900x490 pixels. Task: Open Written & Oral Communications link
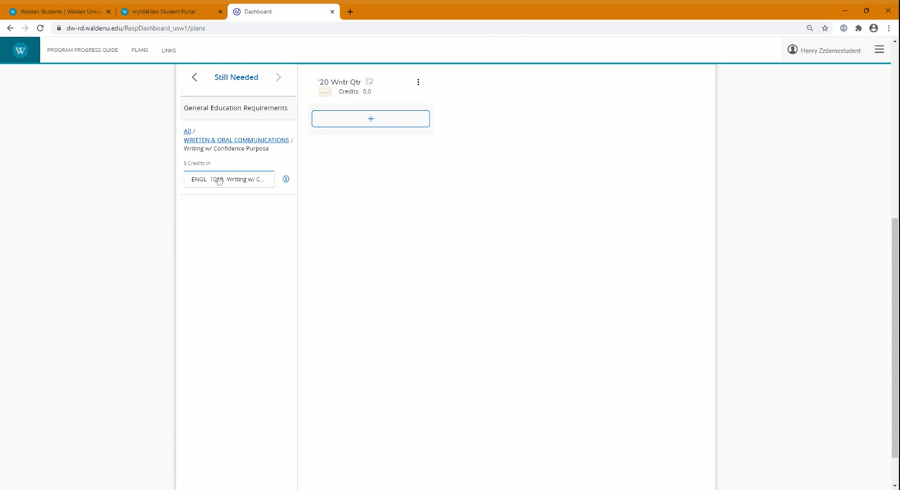(236, 140)
